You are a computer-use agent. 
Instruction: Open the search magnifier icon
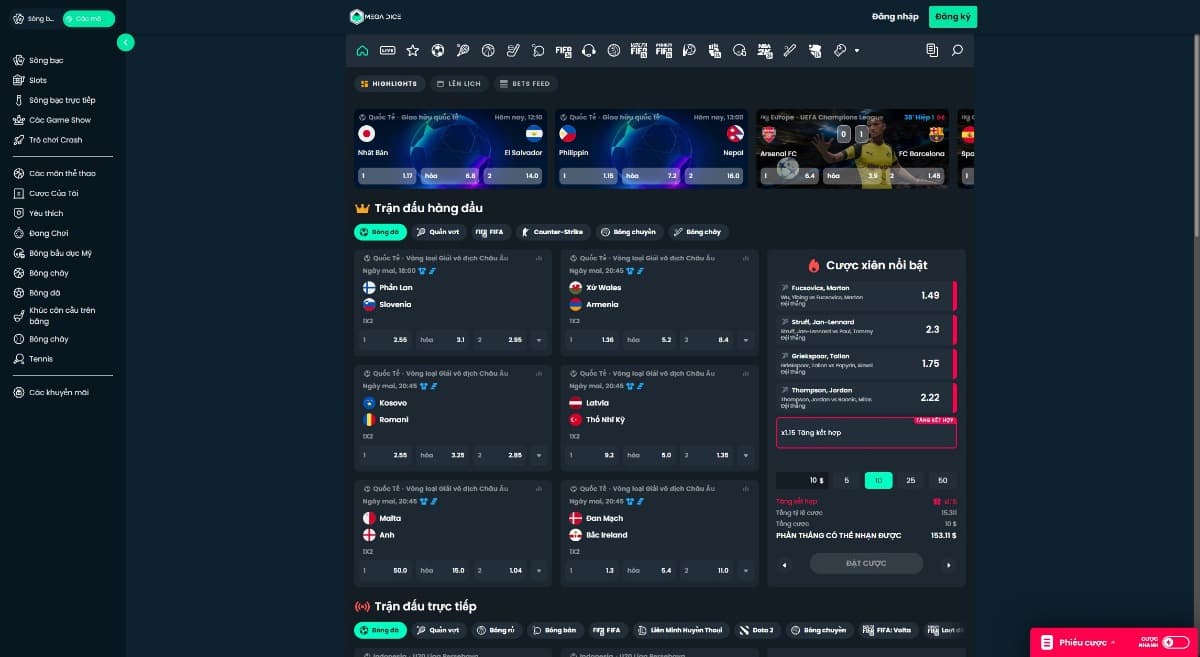(957, 50)
